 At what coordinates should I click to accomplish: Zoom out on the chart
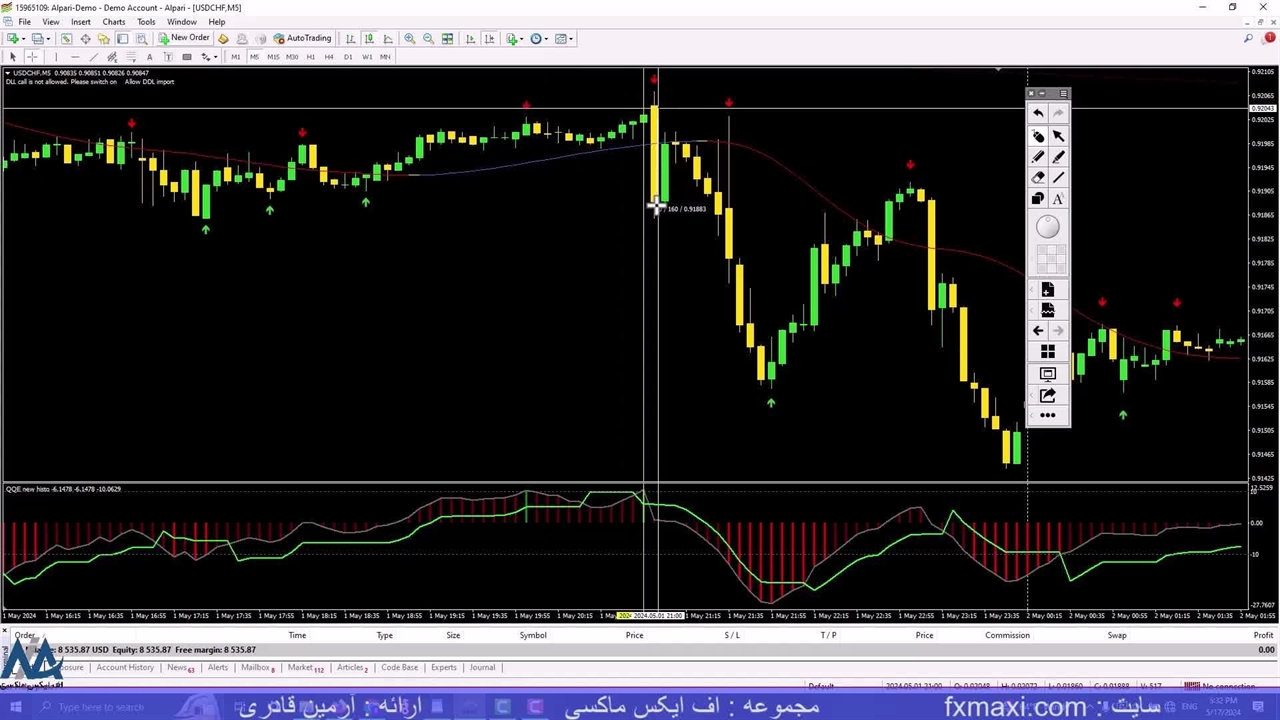(428, 39)
